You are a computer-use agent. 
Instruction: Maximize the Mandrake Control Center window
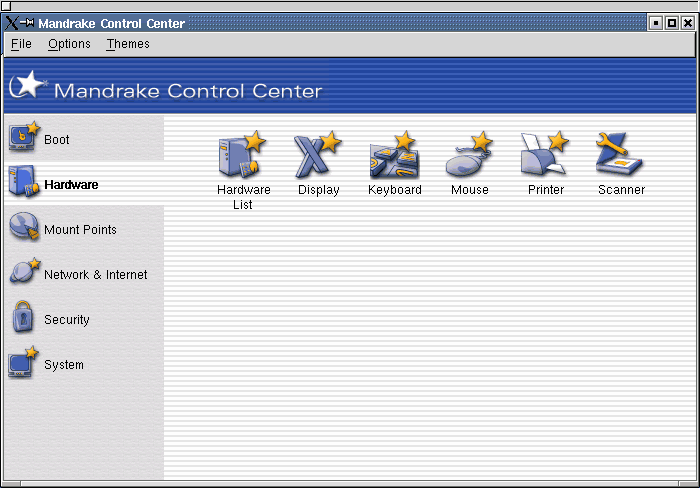[x=671, y=23]
